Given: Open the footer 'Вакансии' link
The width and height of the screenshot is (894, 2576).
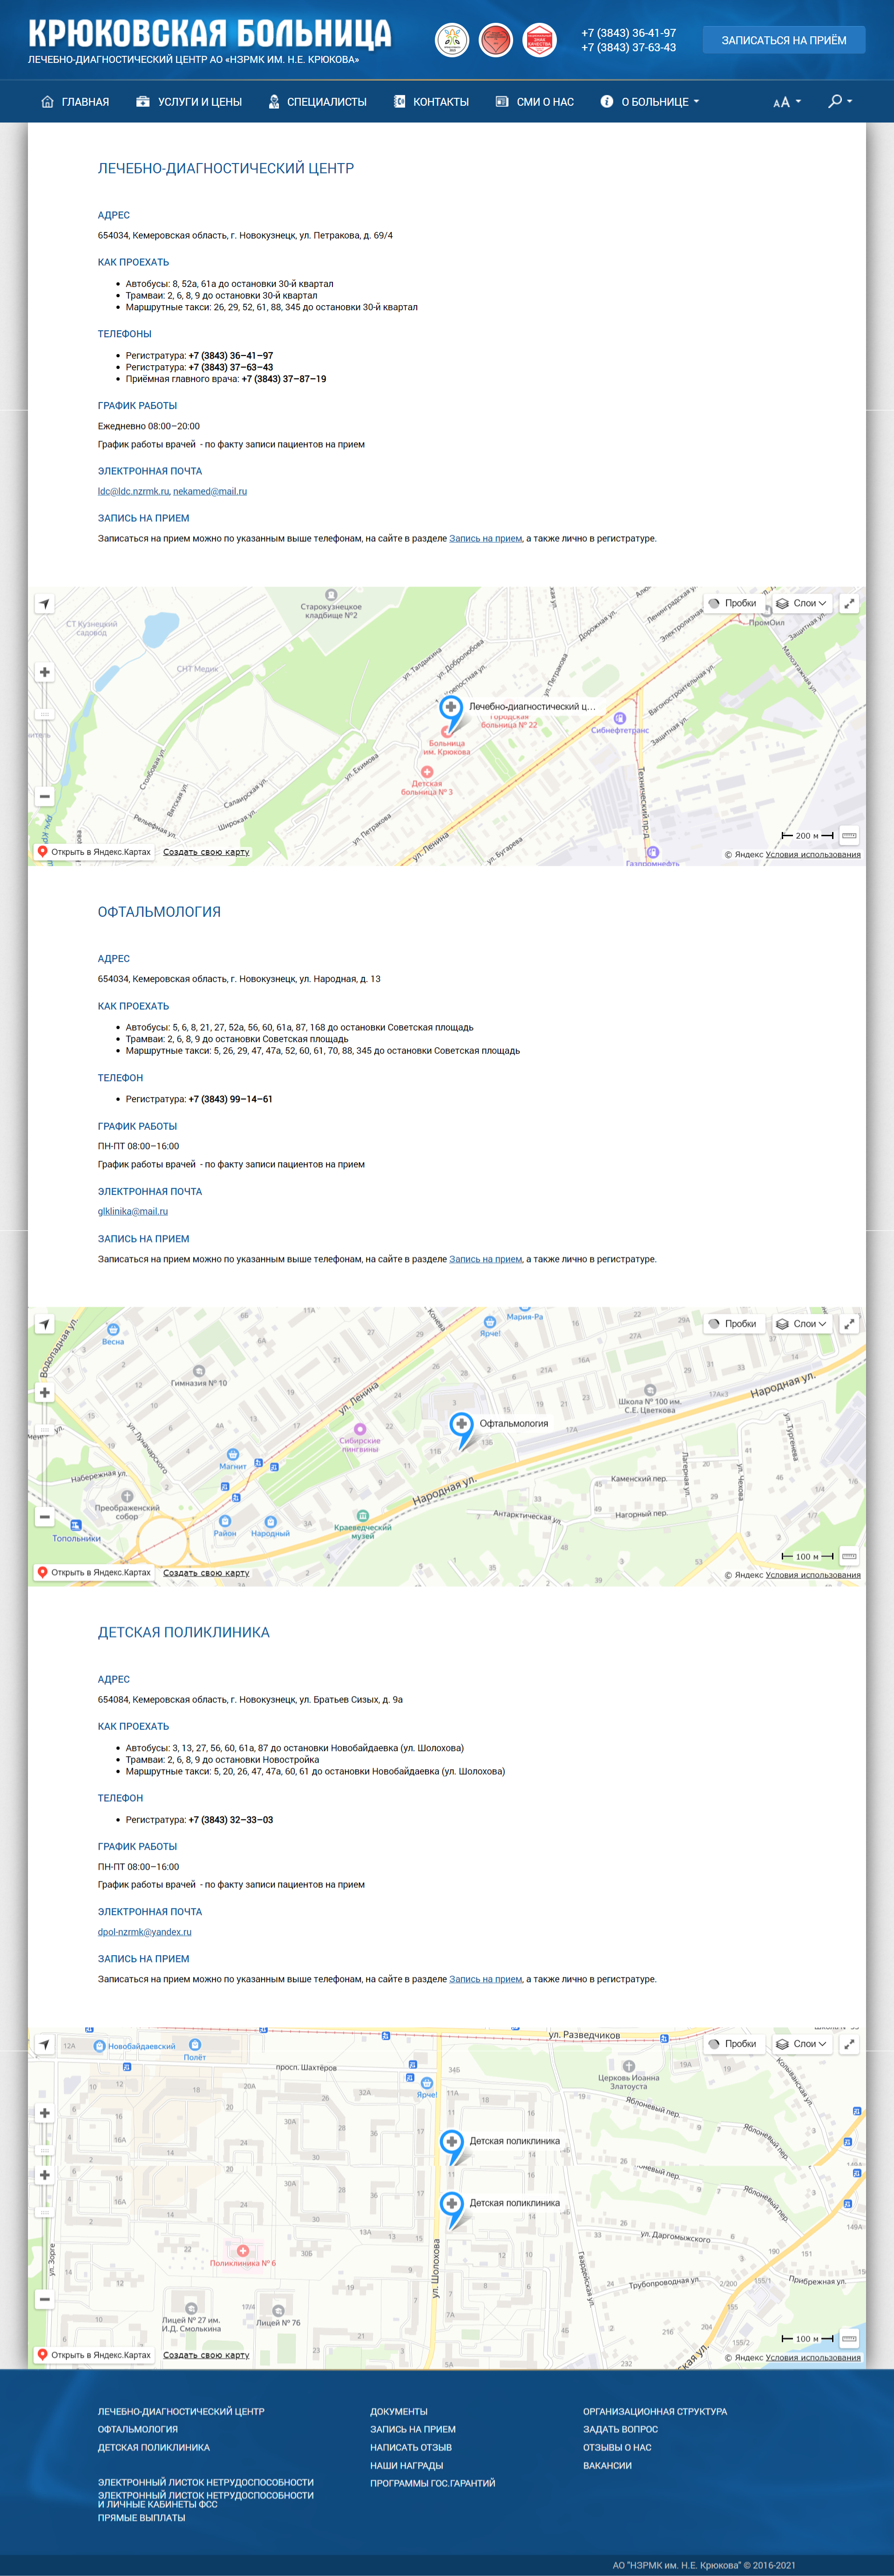Looking at the screenshot, I should [608, 2466].
